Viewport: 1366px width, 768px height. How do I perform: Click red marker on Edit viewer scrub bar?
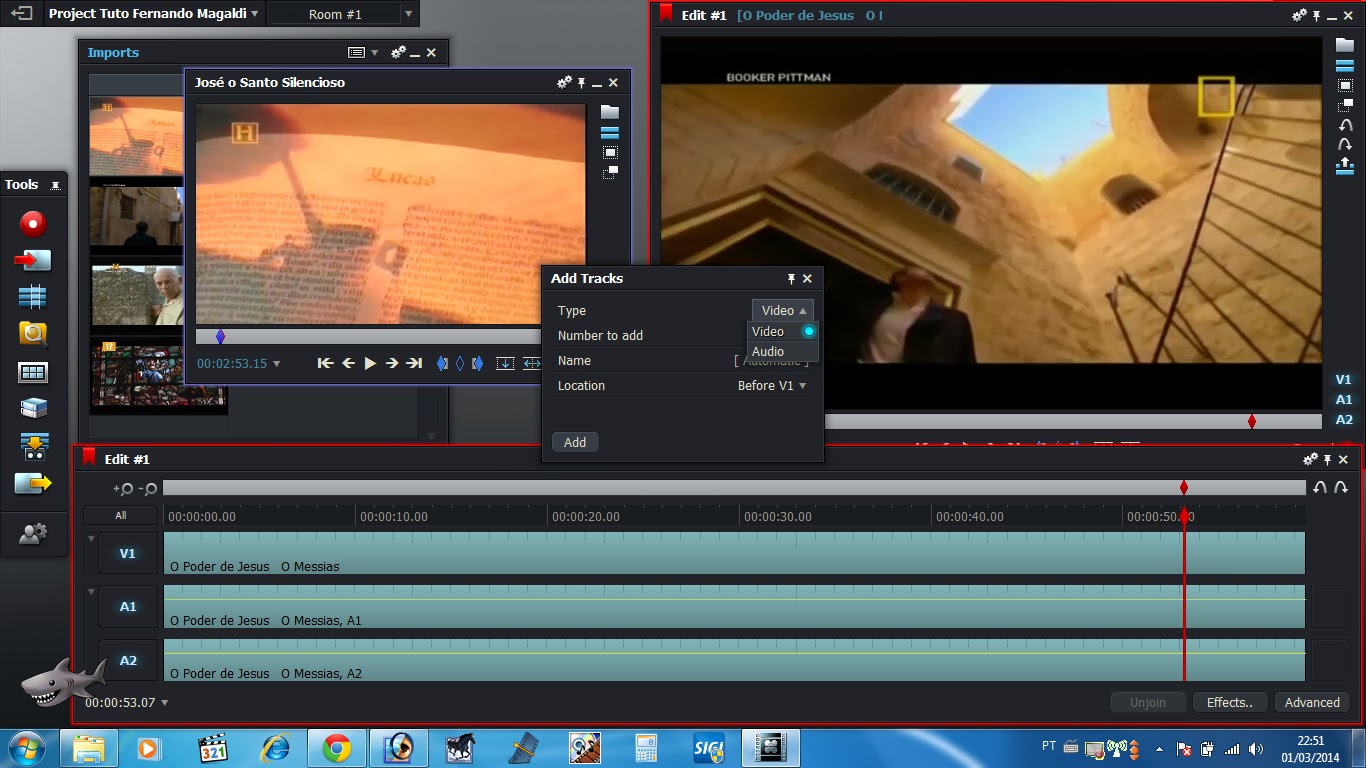1252,422
